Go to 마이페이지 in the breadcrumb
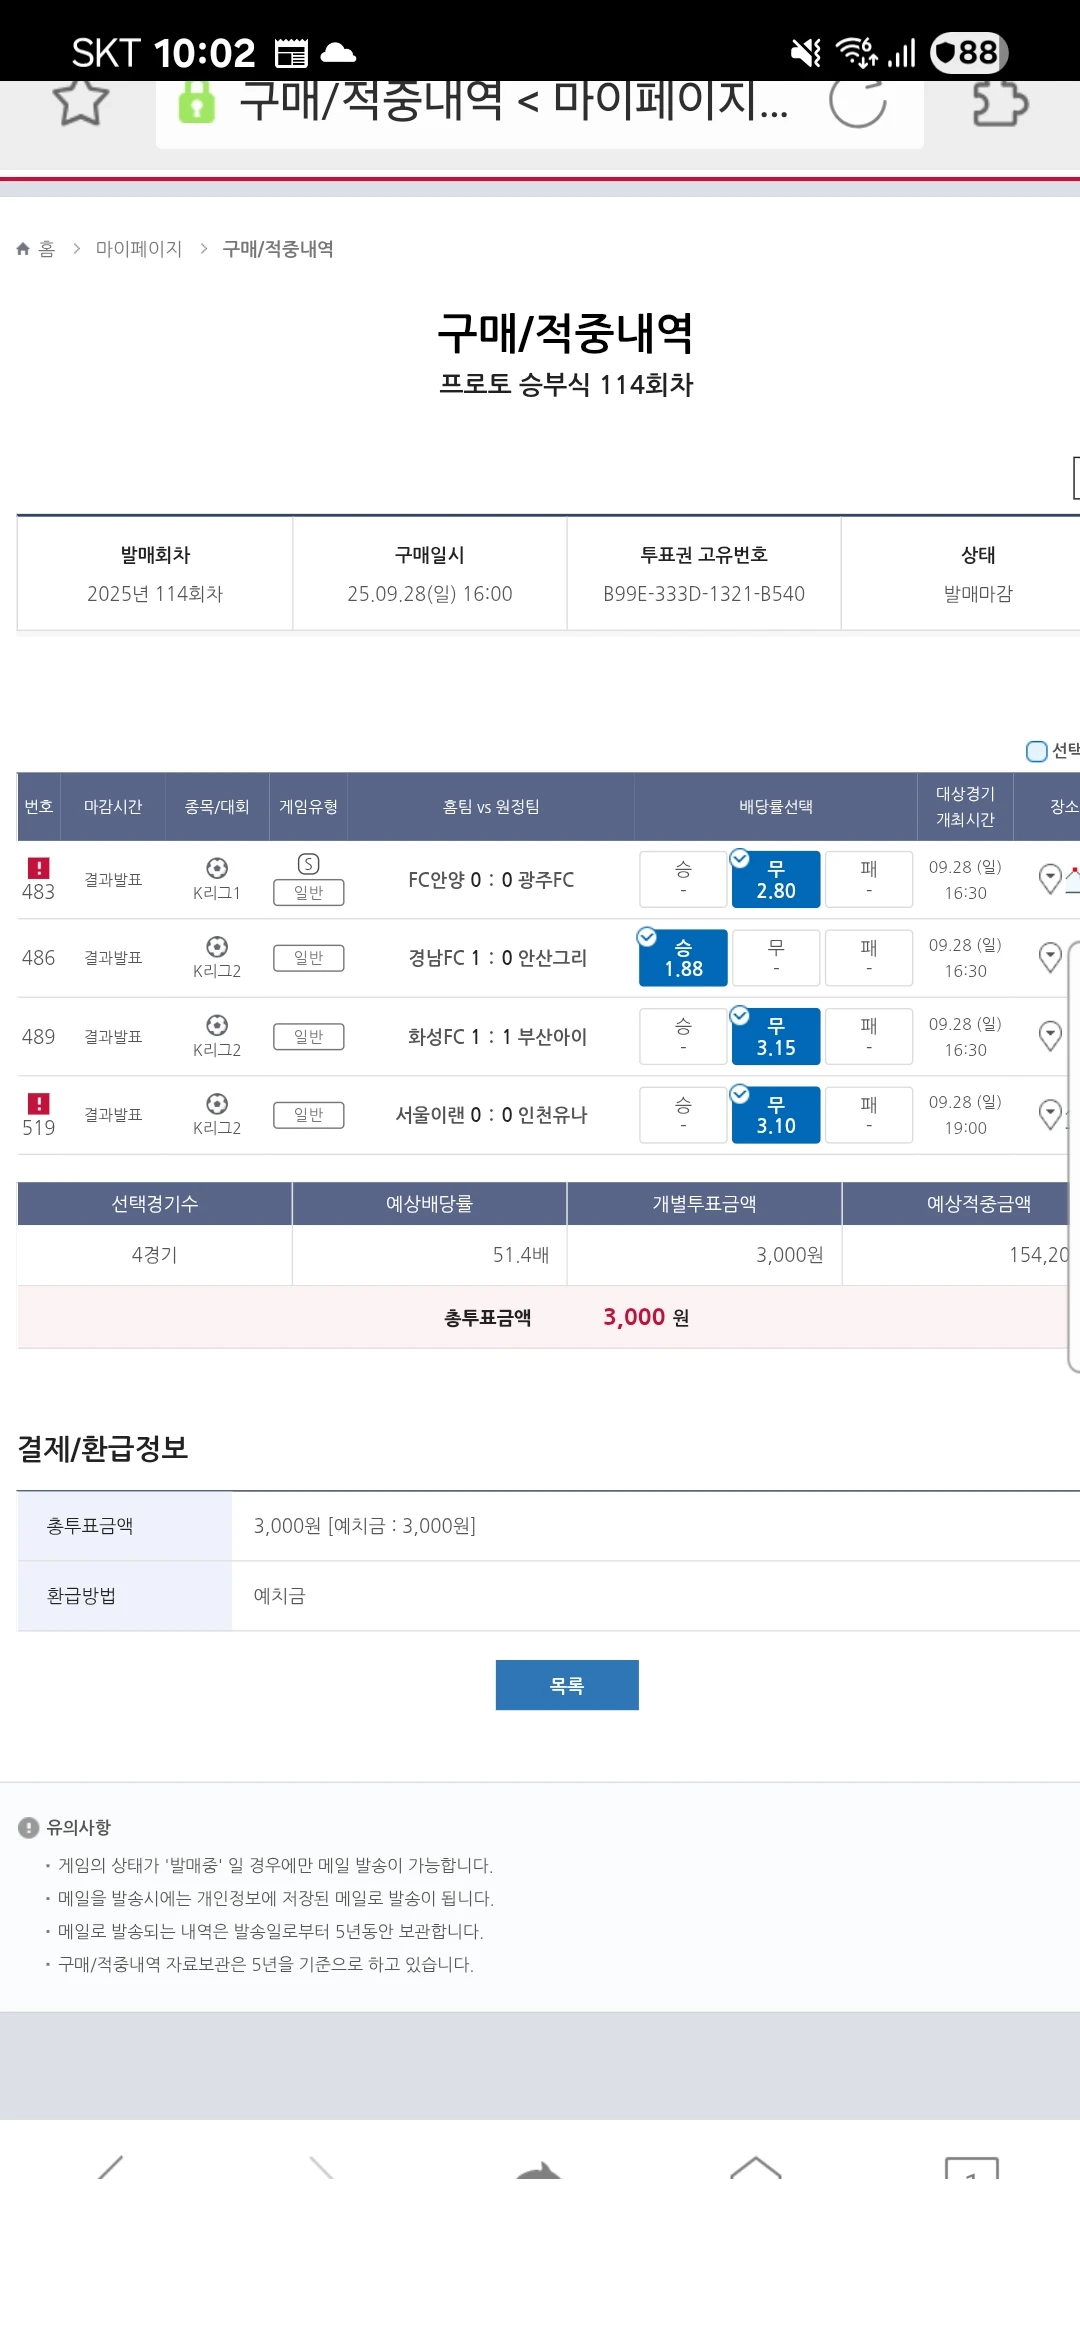This screenshot has height=2340, width=1080. (x=139, y=249)
